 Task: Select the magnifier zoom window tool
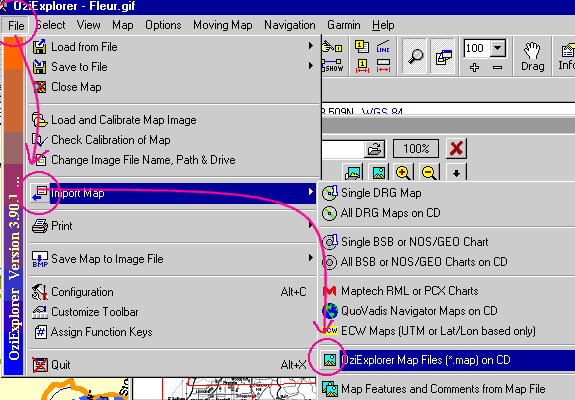[x=415, y=56]
